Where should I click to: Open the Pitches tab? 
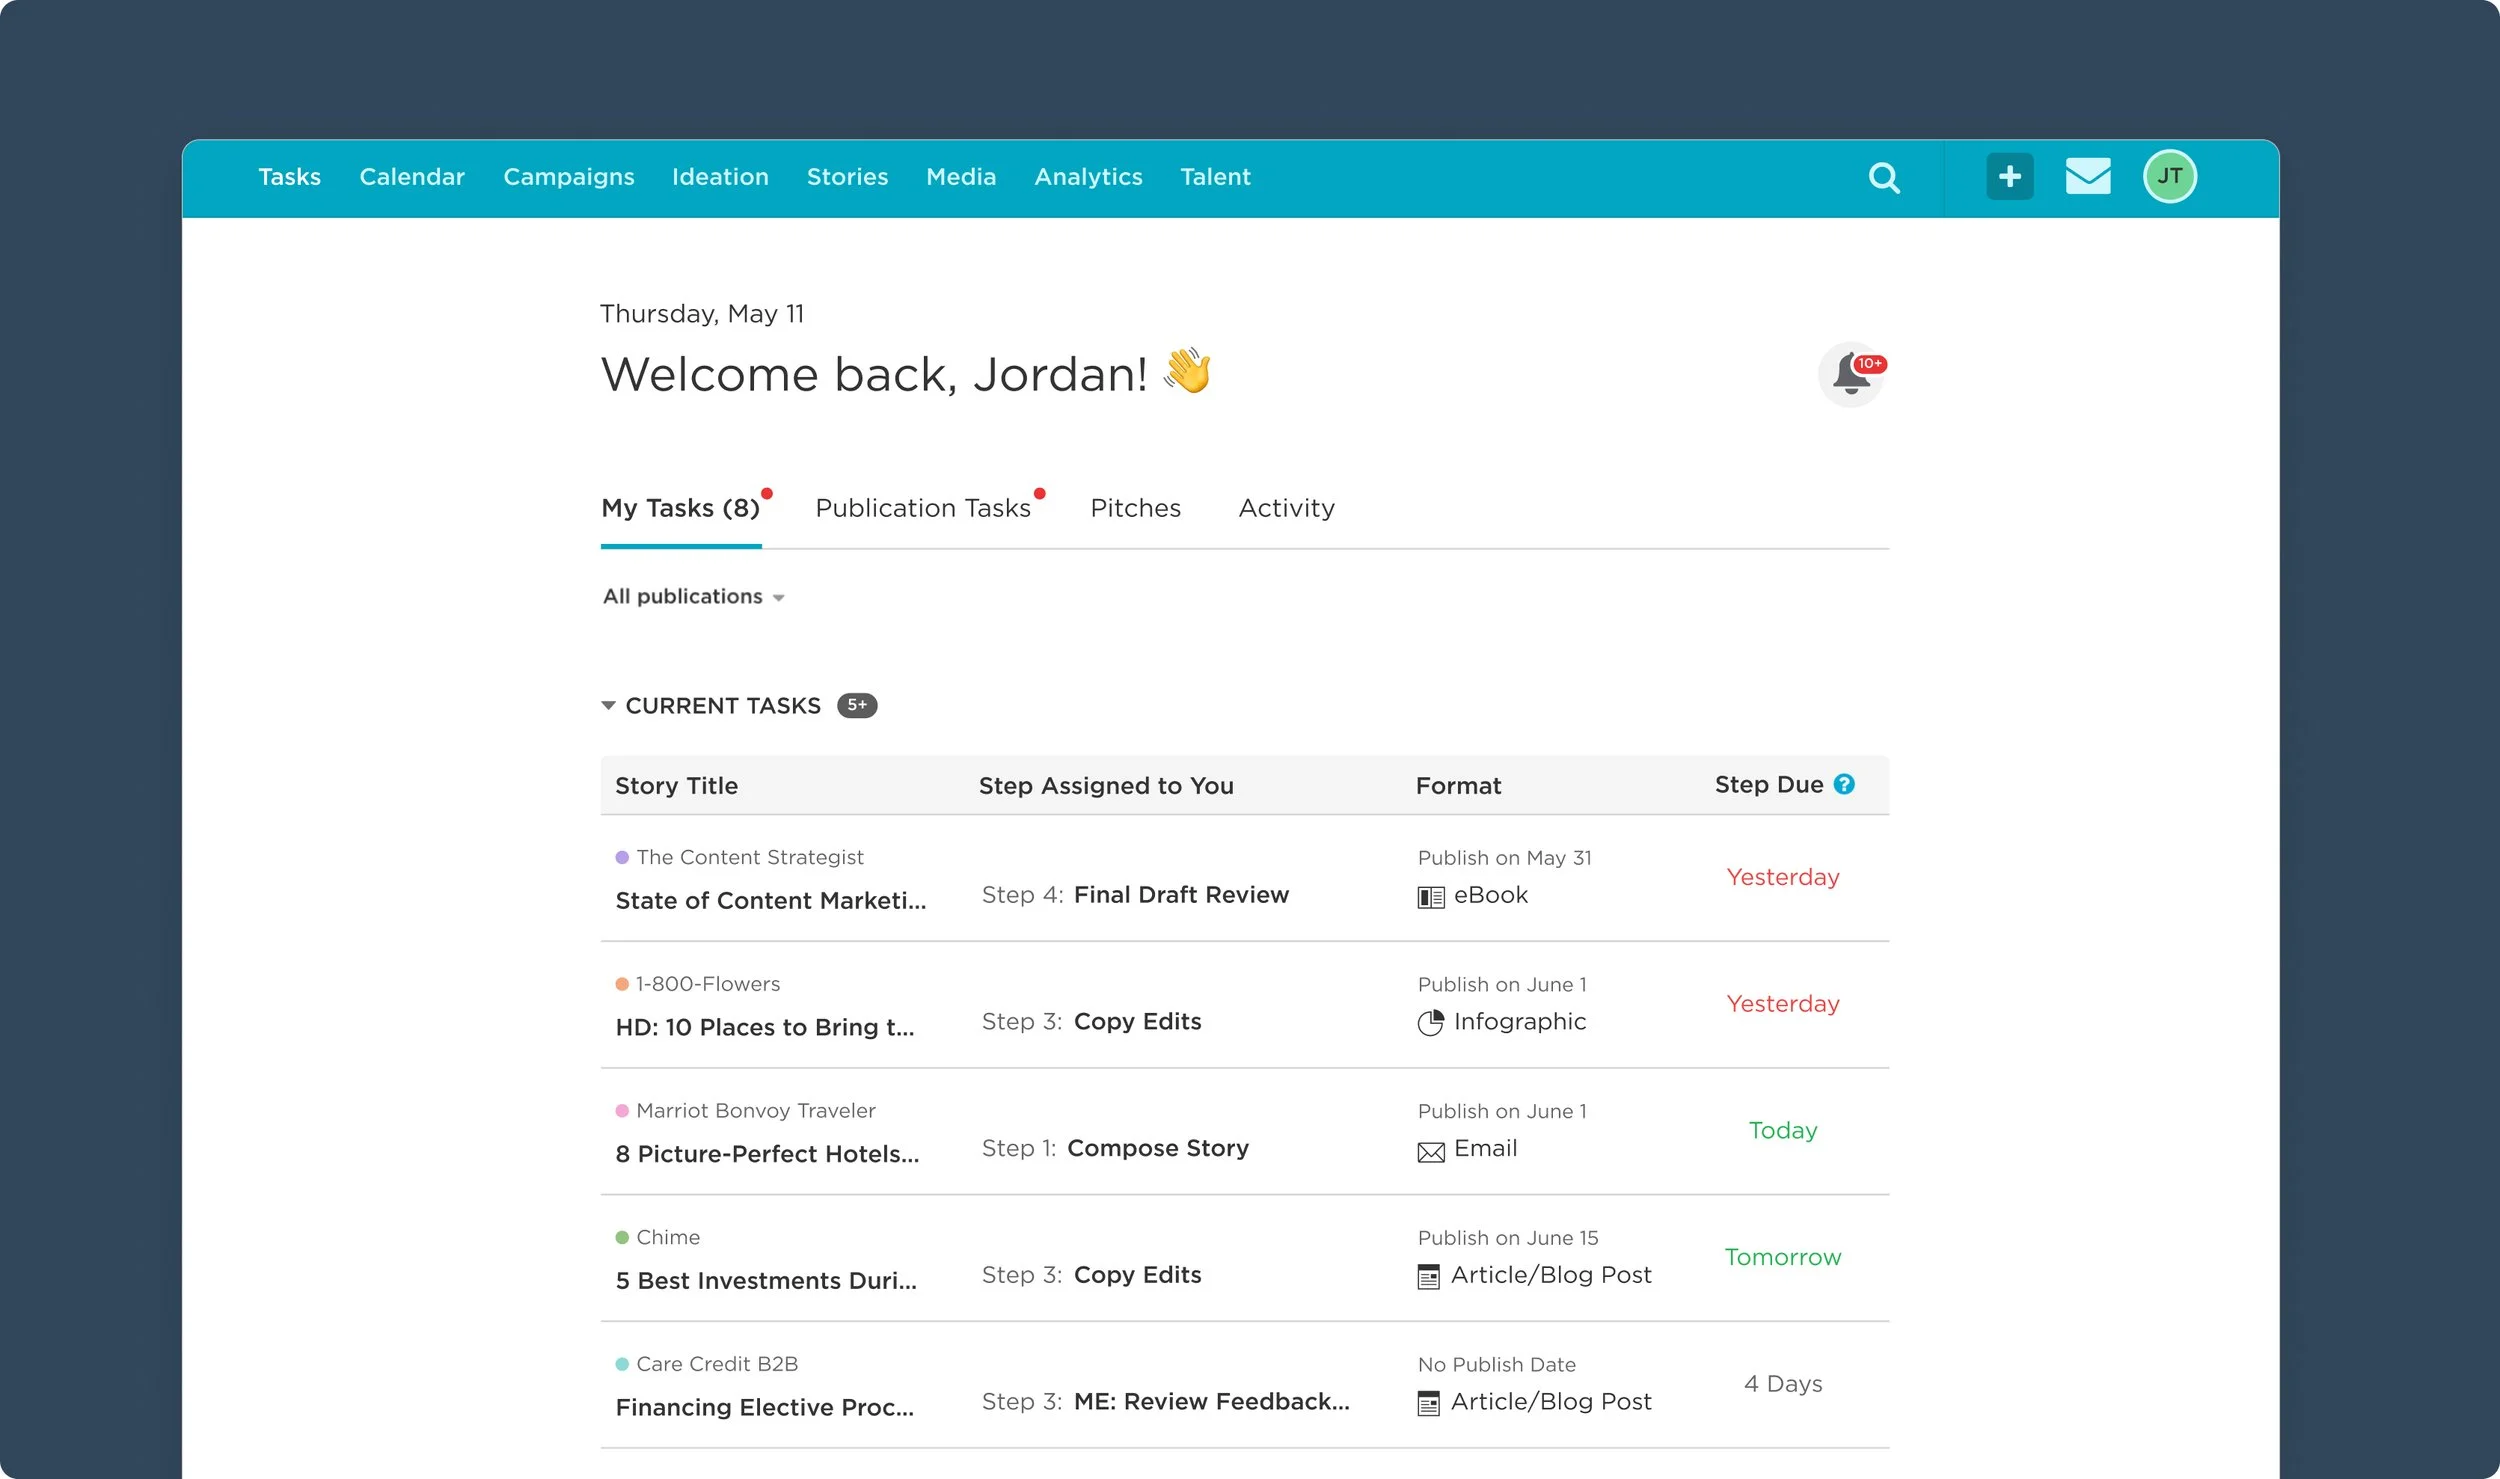tap(1135, 509)
